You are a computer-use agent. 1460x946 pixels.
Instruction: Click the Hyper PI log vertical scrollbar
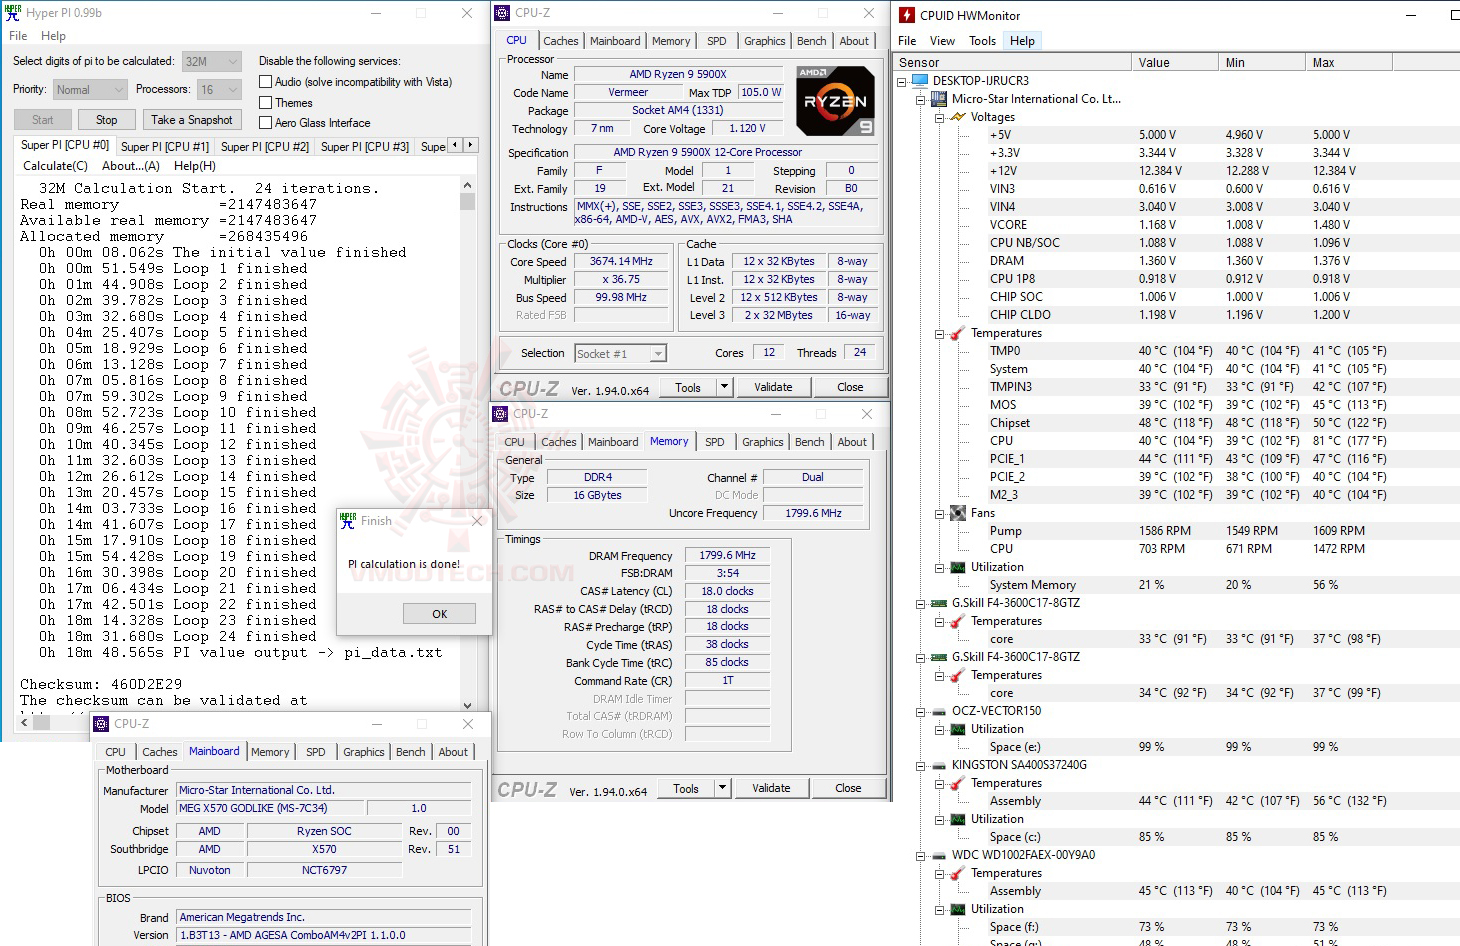(x=467, y=446)
